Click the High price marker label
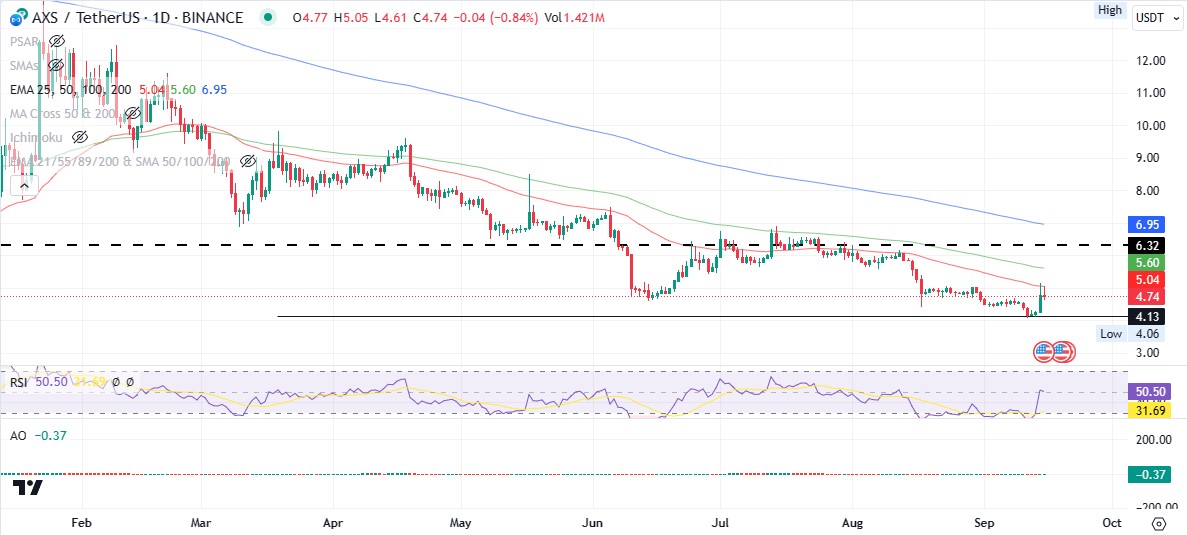The height and width of the screenshot is (535, 1187). (x=1110, y=10)
